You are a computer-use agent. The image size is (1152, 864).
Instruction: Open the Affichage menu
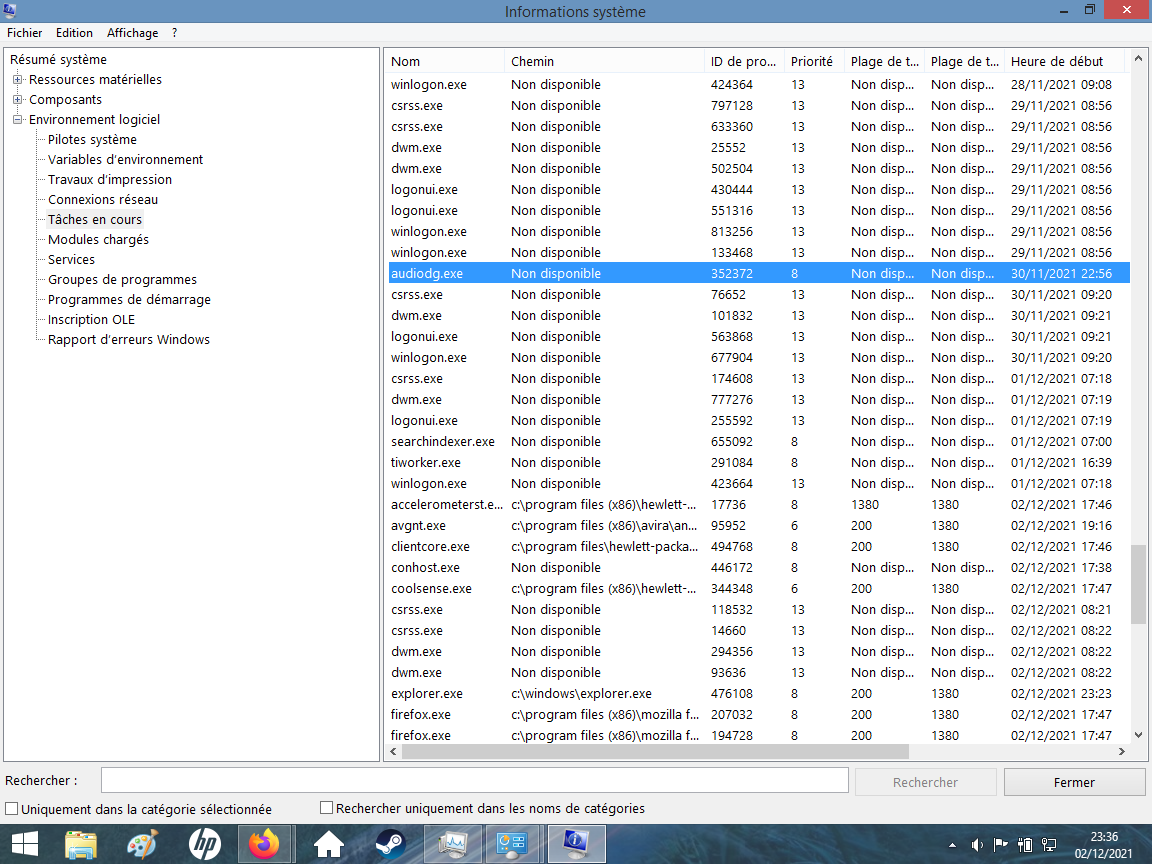pos(132,33)
